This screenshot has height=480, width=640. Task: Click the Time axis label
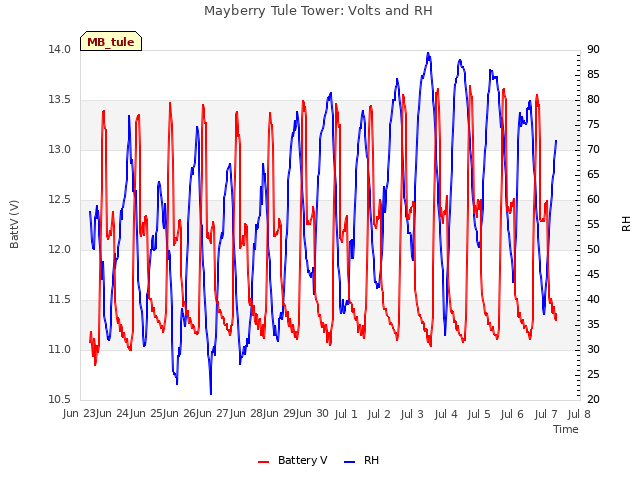click(566, 429)
